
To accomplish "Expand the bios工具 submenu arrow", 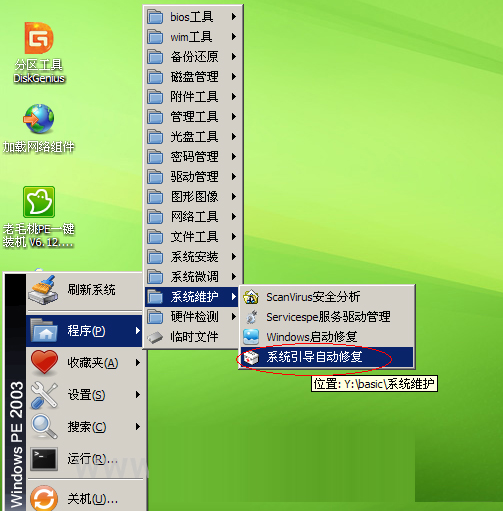I will [x=234, y=17].
